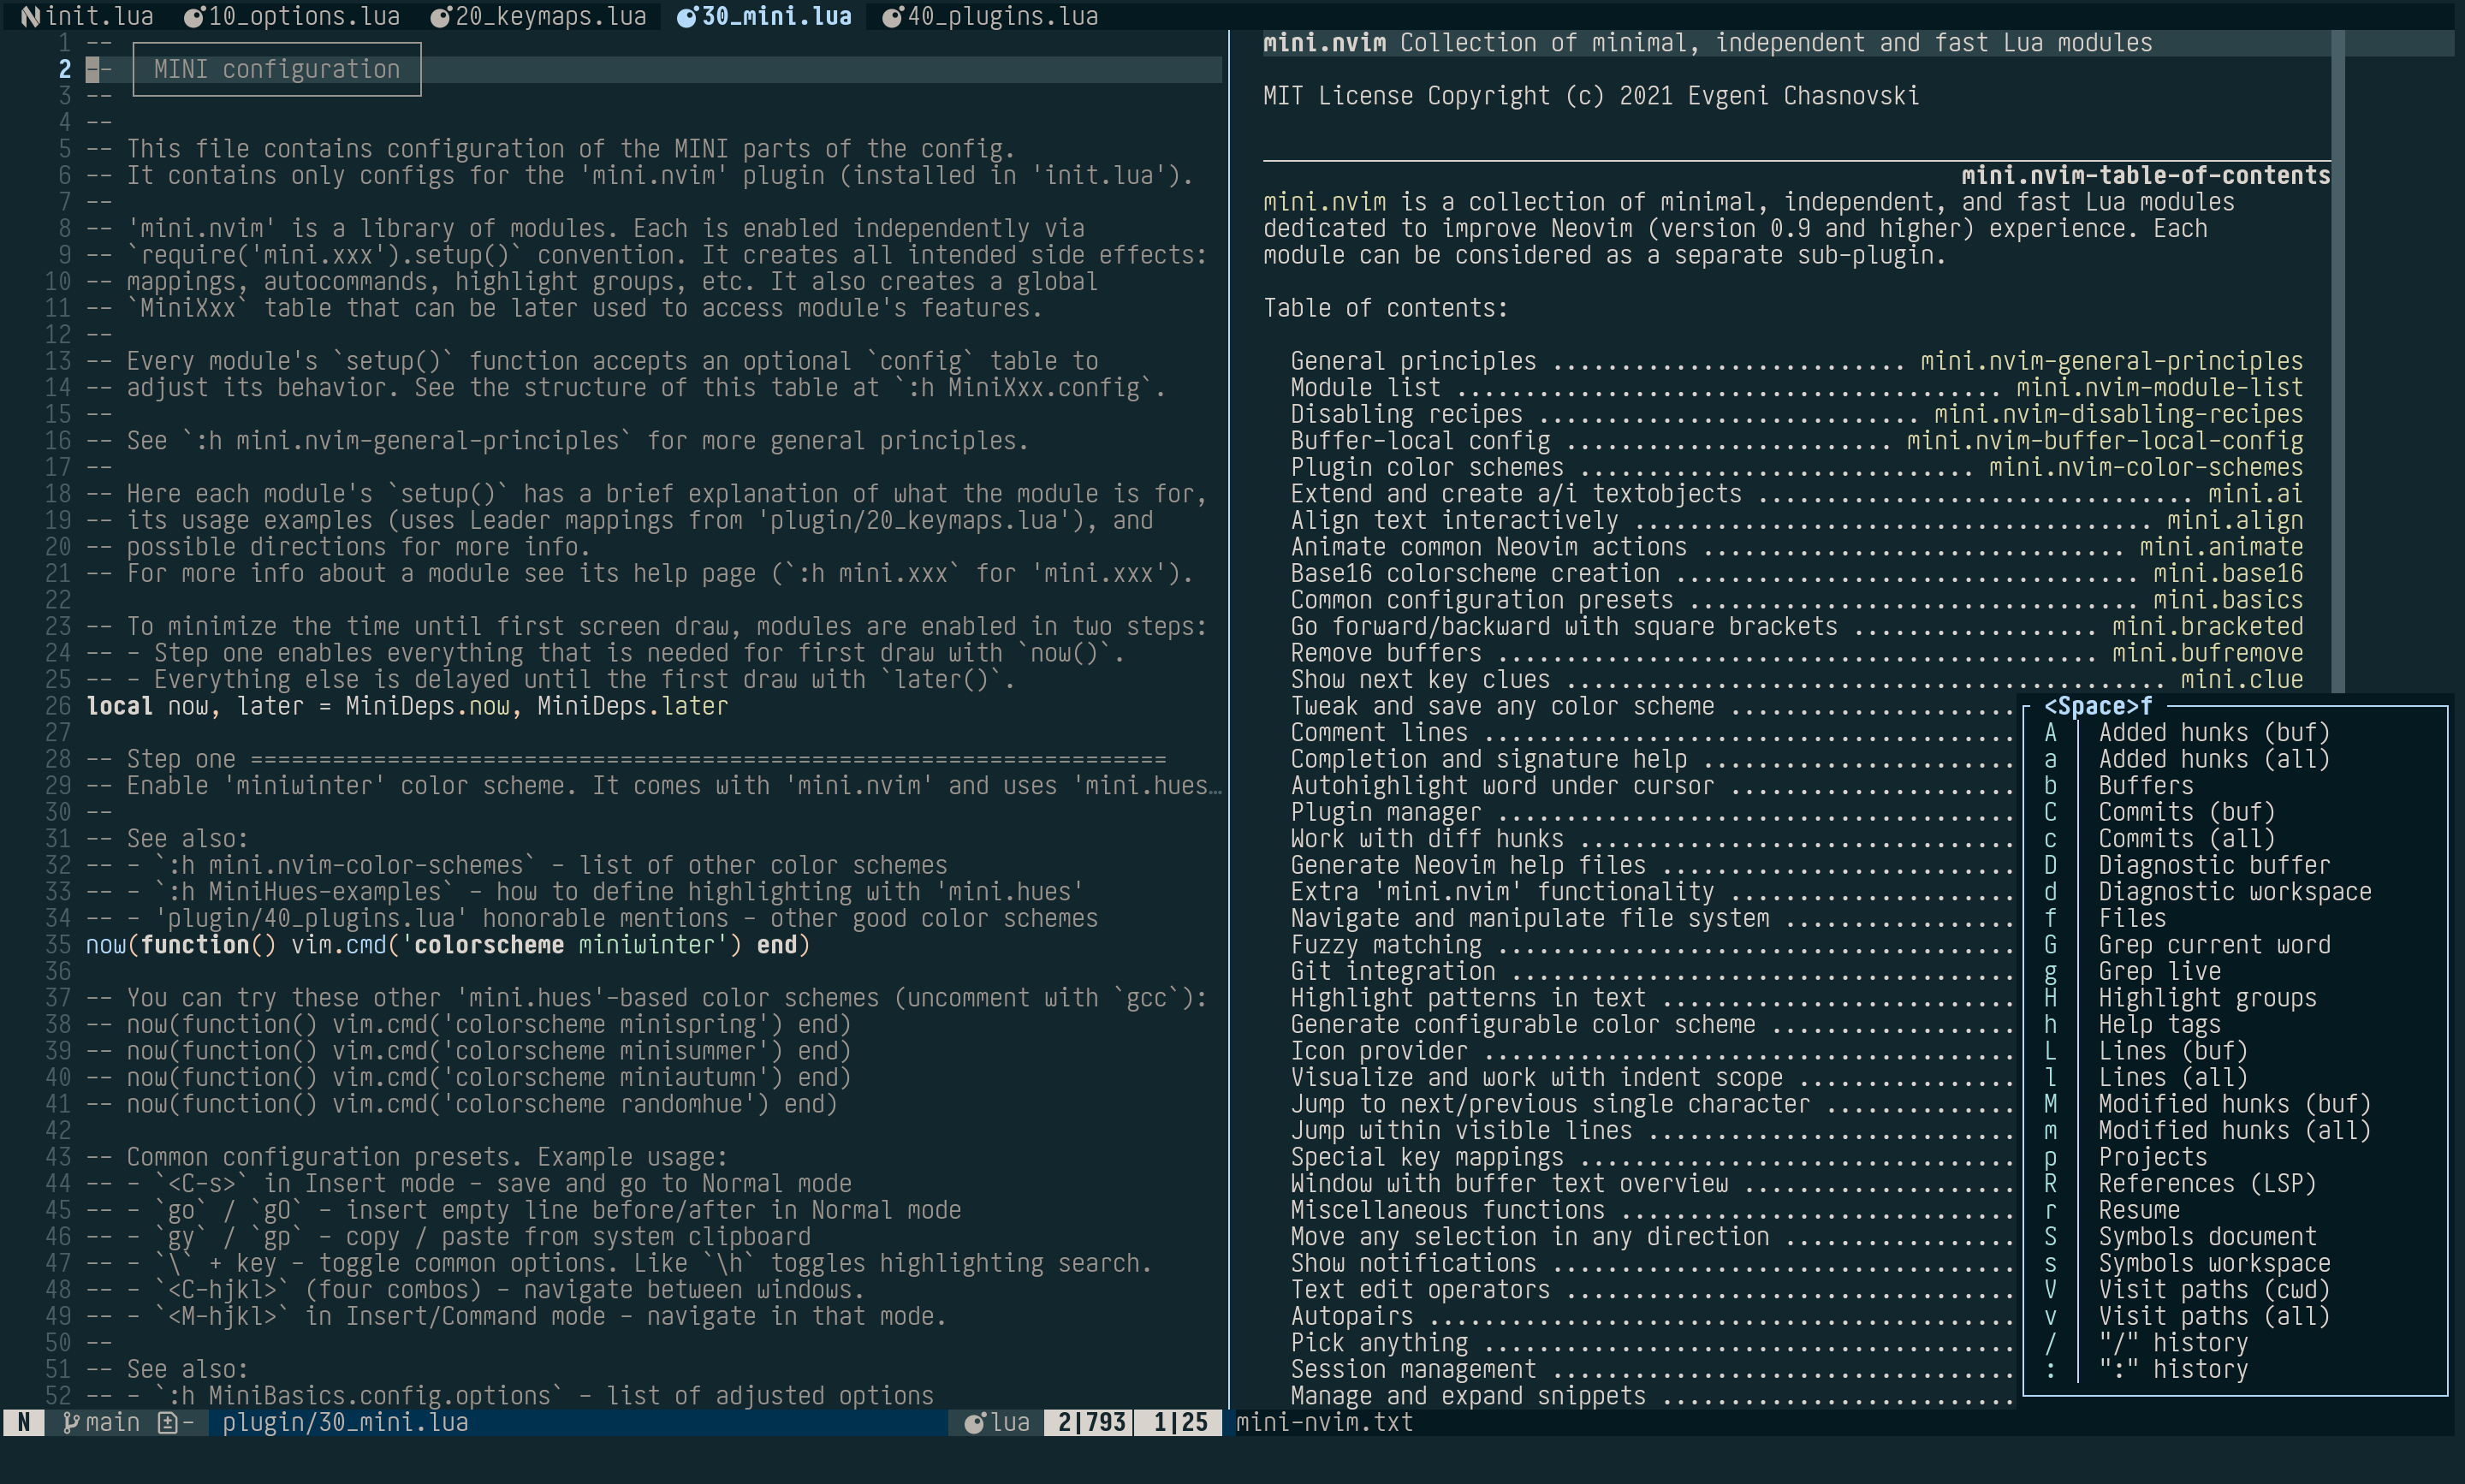2465x1484 pixels.
Task: Select Diagnostic workspace clue entry
Action: 2233,891
